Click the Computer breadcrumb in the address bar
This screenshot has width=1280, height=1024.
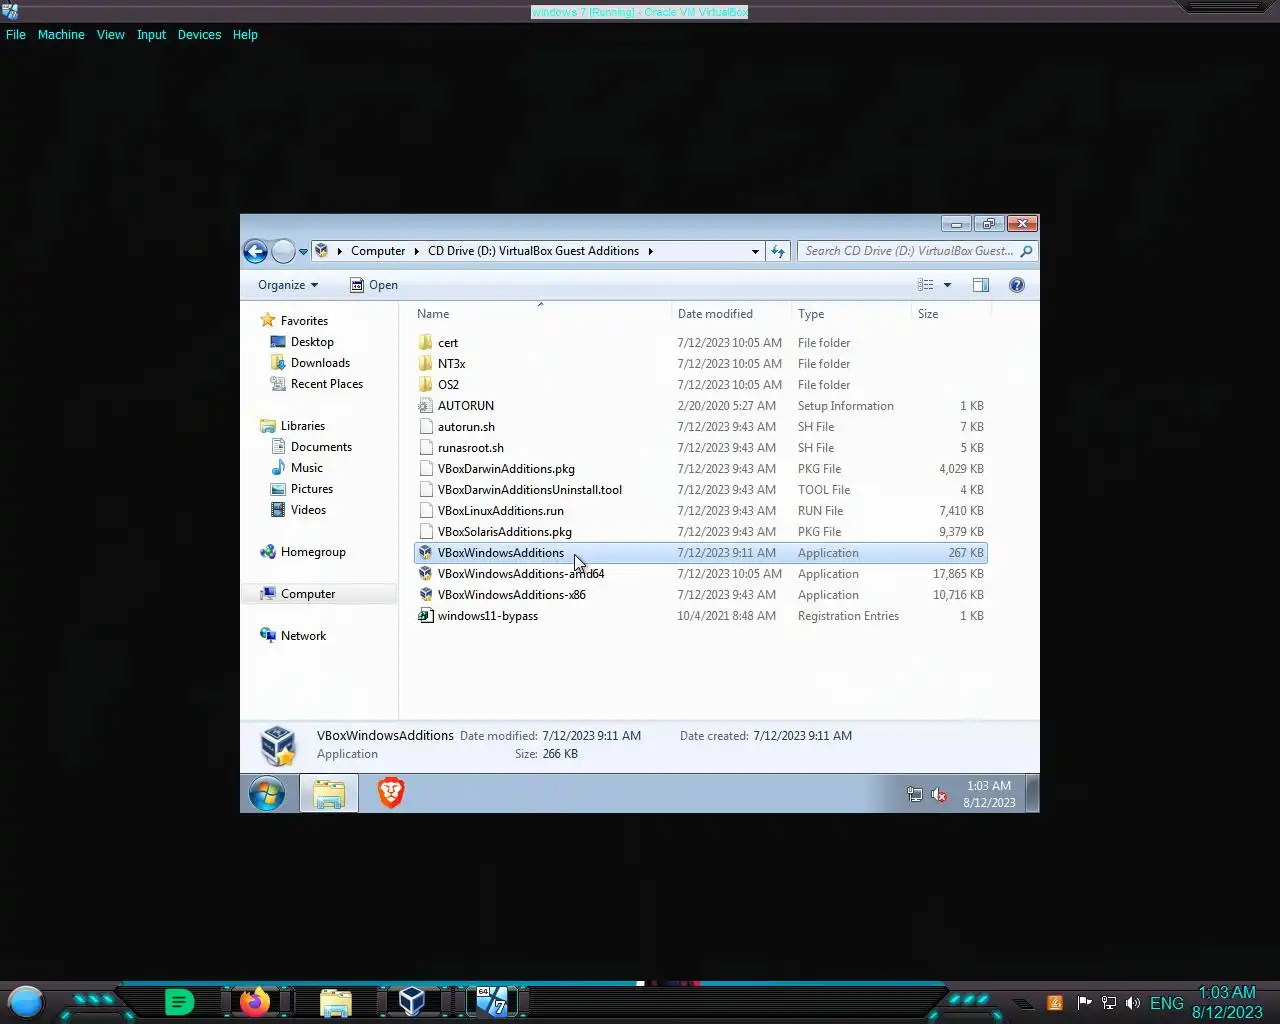point(378,251)
